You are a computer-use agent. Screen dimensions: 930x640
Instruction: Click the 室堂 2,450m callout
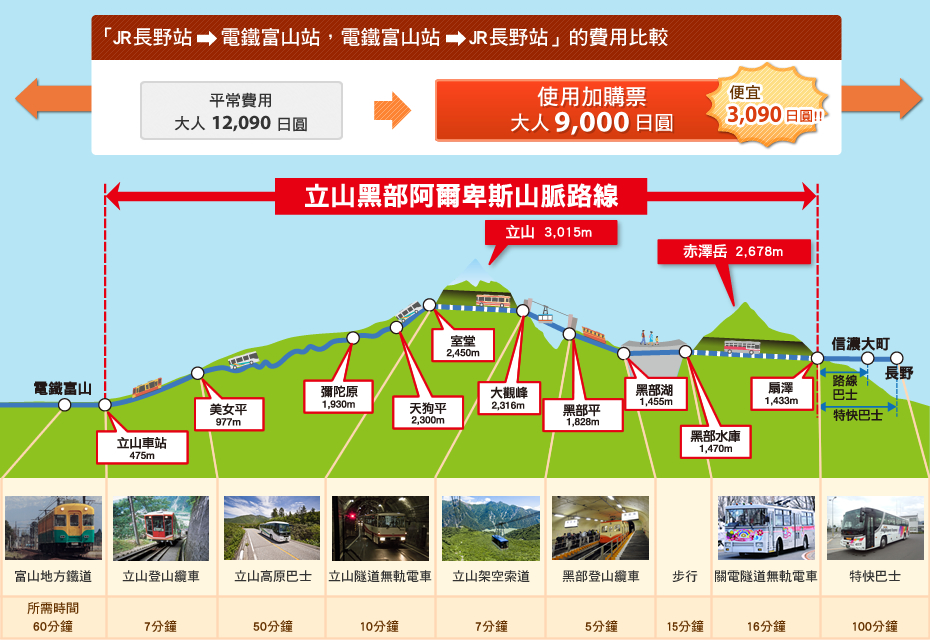463,345
